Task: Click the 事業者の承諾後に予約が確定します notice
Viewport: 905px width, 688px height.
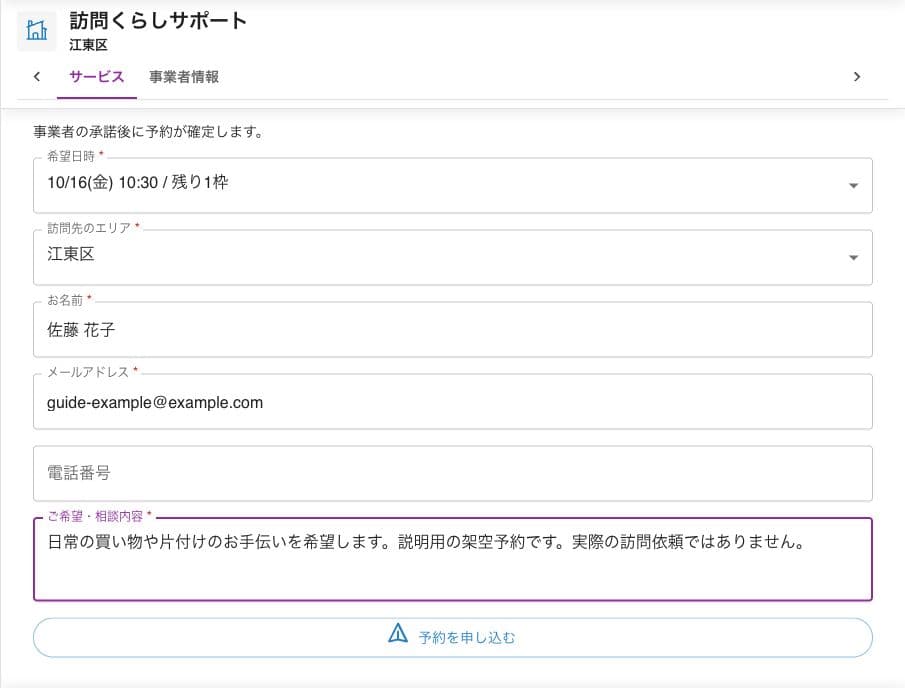Action: pos(148,132)
